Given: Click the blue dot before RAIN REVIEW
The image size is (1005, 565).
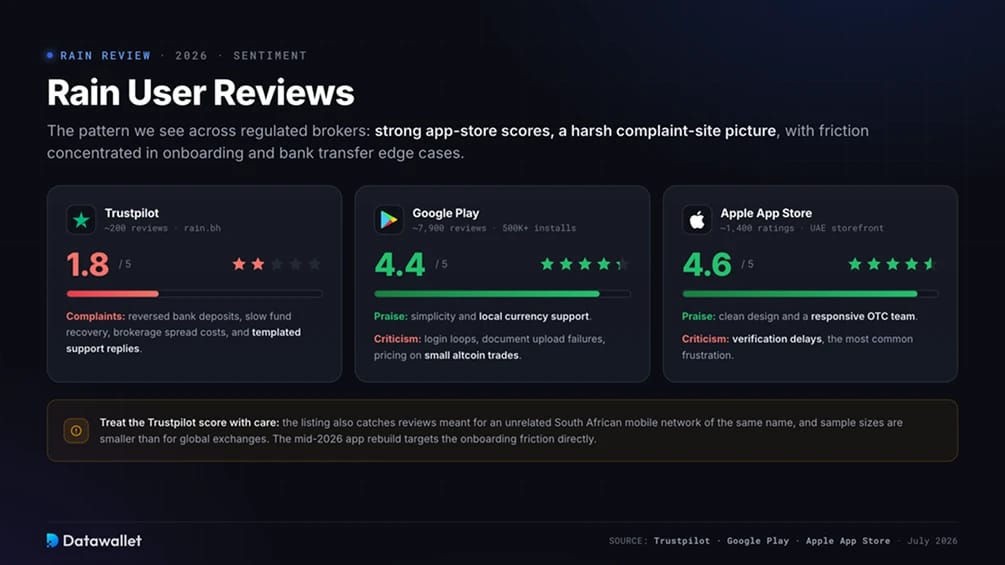Looking at the screenshot, I should coord(50,56).
